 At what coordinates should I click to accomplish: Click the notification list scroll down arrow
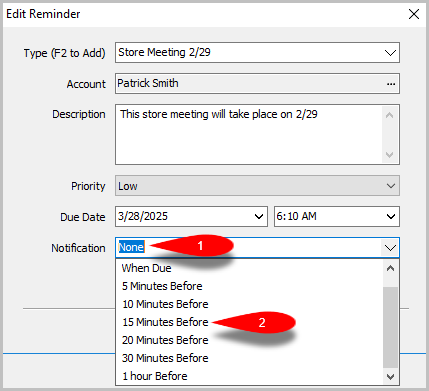click(390, 377)
